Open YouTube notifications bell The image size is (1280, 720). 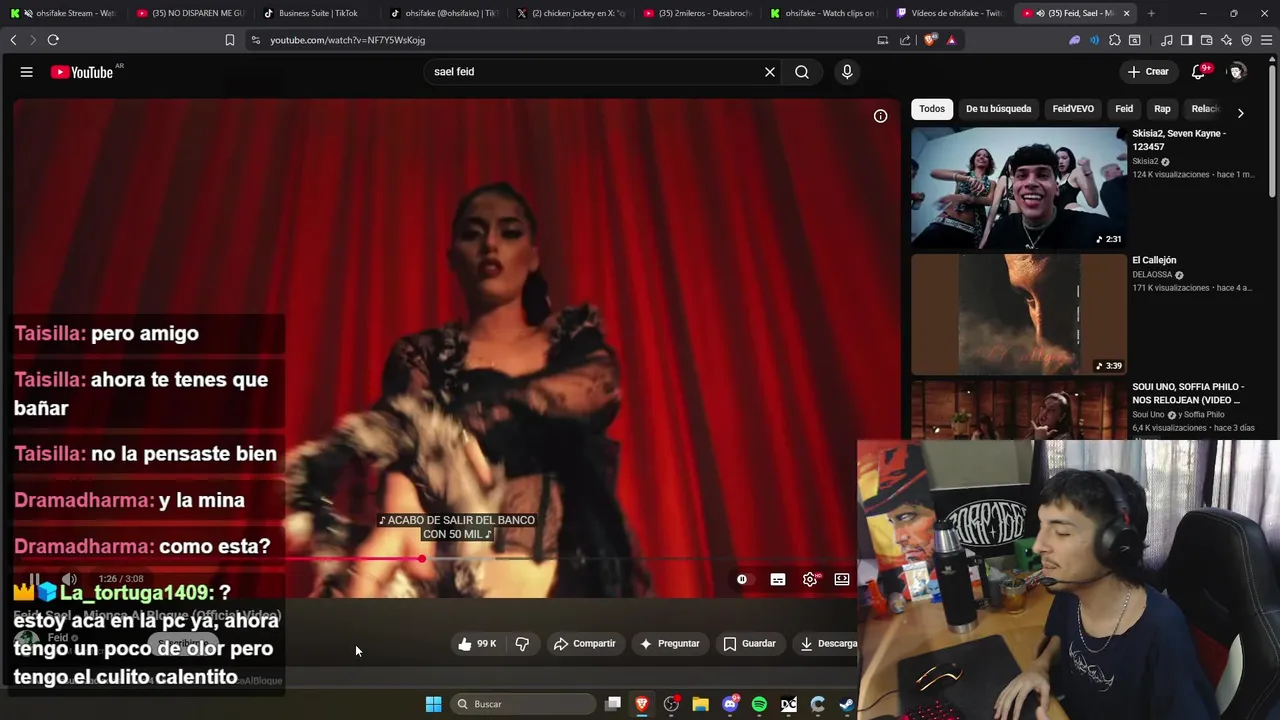coord(1198,72)
